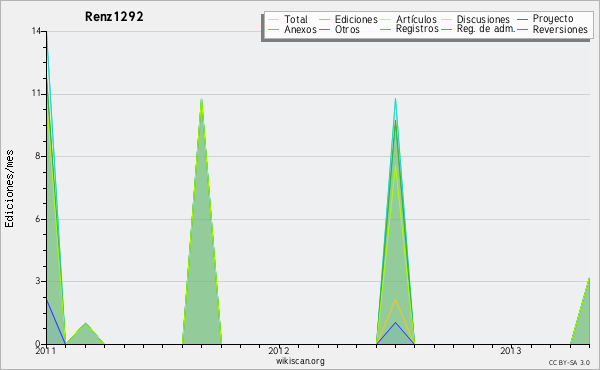Click the 2013 x-axis label

[x=511, y=351]
